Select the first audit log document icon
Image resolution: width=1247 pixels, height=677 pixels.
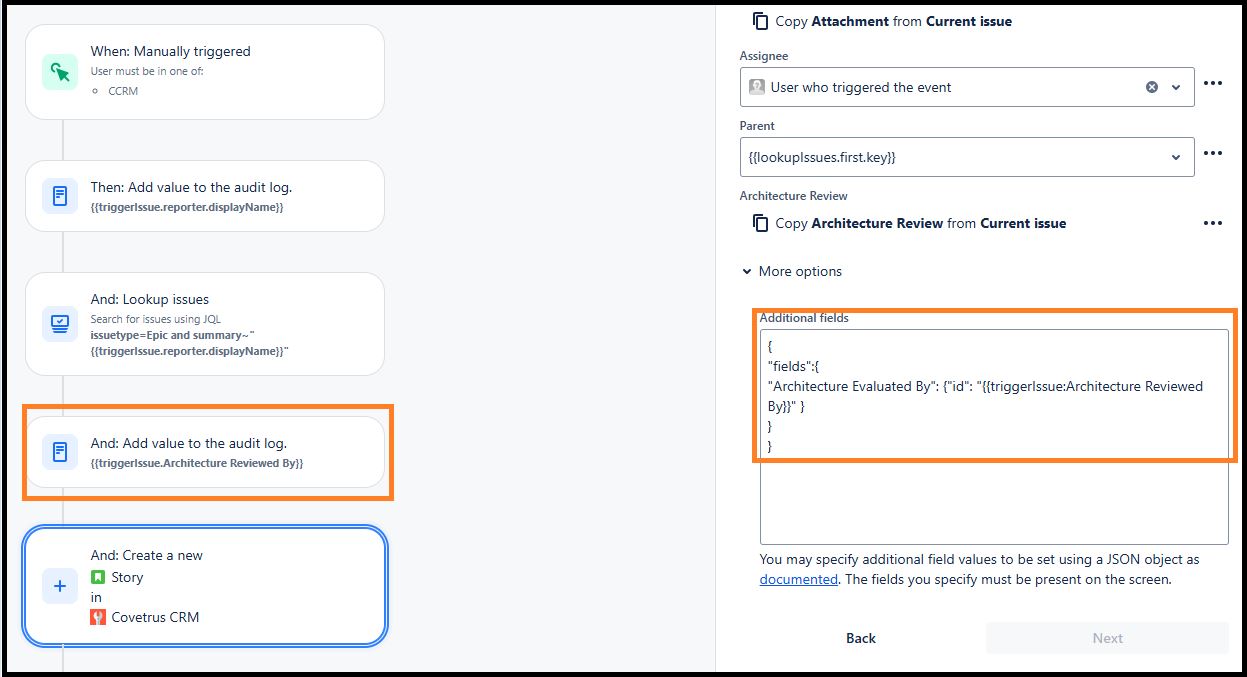[x=60, y=196]
